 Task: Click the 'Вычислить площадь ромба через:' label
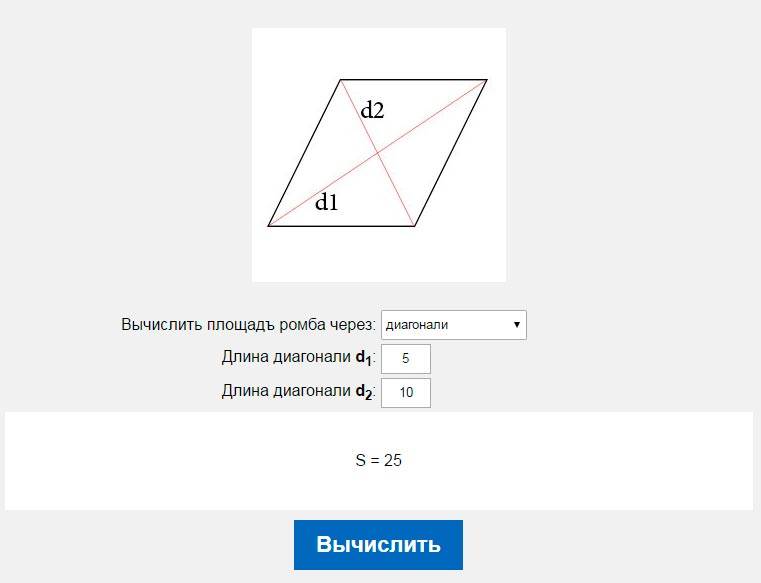point(248,325)
